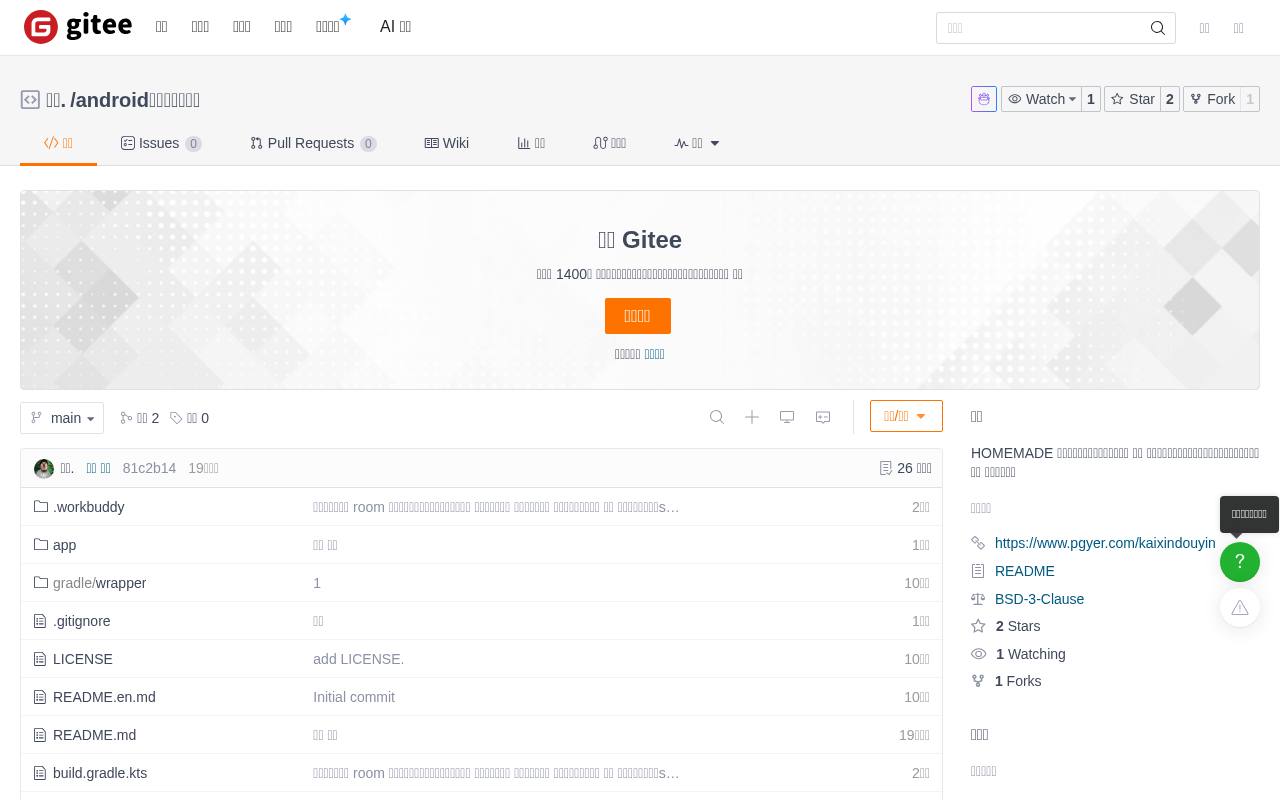Open the README.md file
Image resolution: width=1280 pixels, height=800 pixels.
(x=94, y=735)
